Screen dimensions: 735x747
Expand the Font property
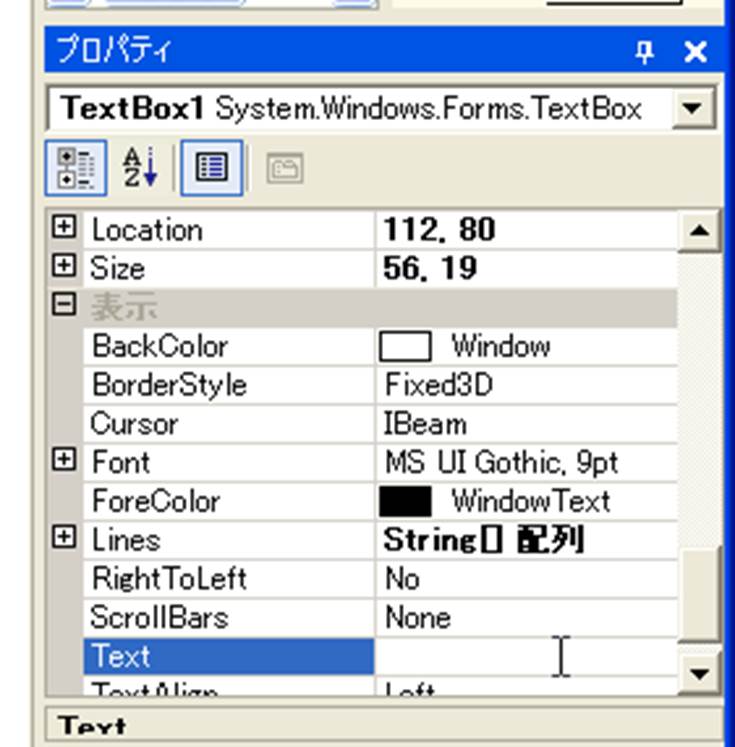coord(64,461)
